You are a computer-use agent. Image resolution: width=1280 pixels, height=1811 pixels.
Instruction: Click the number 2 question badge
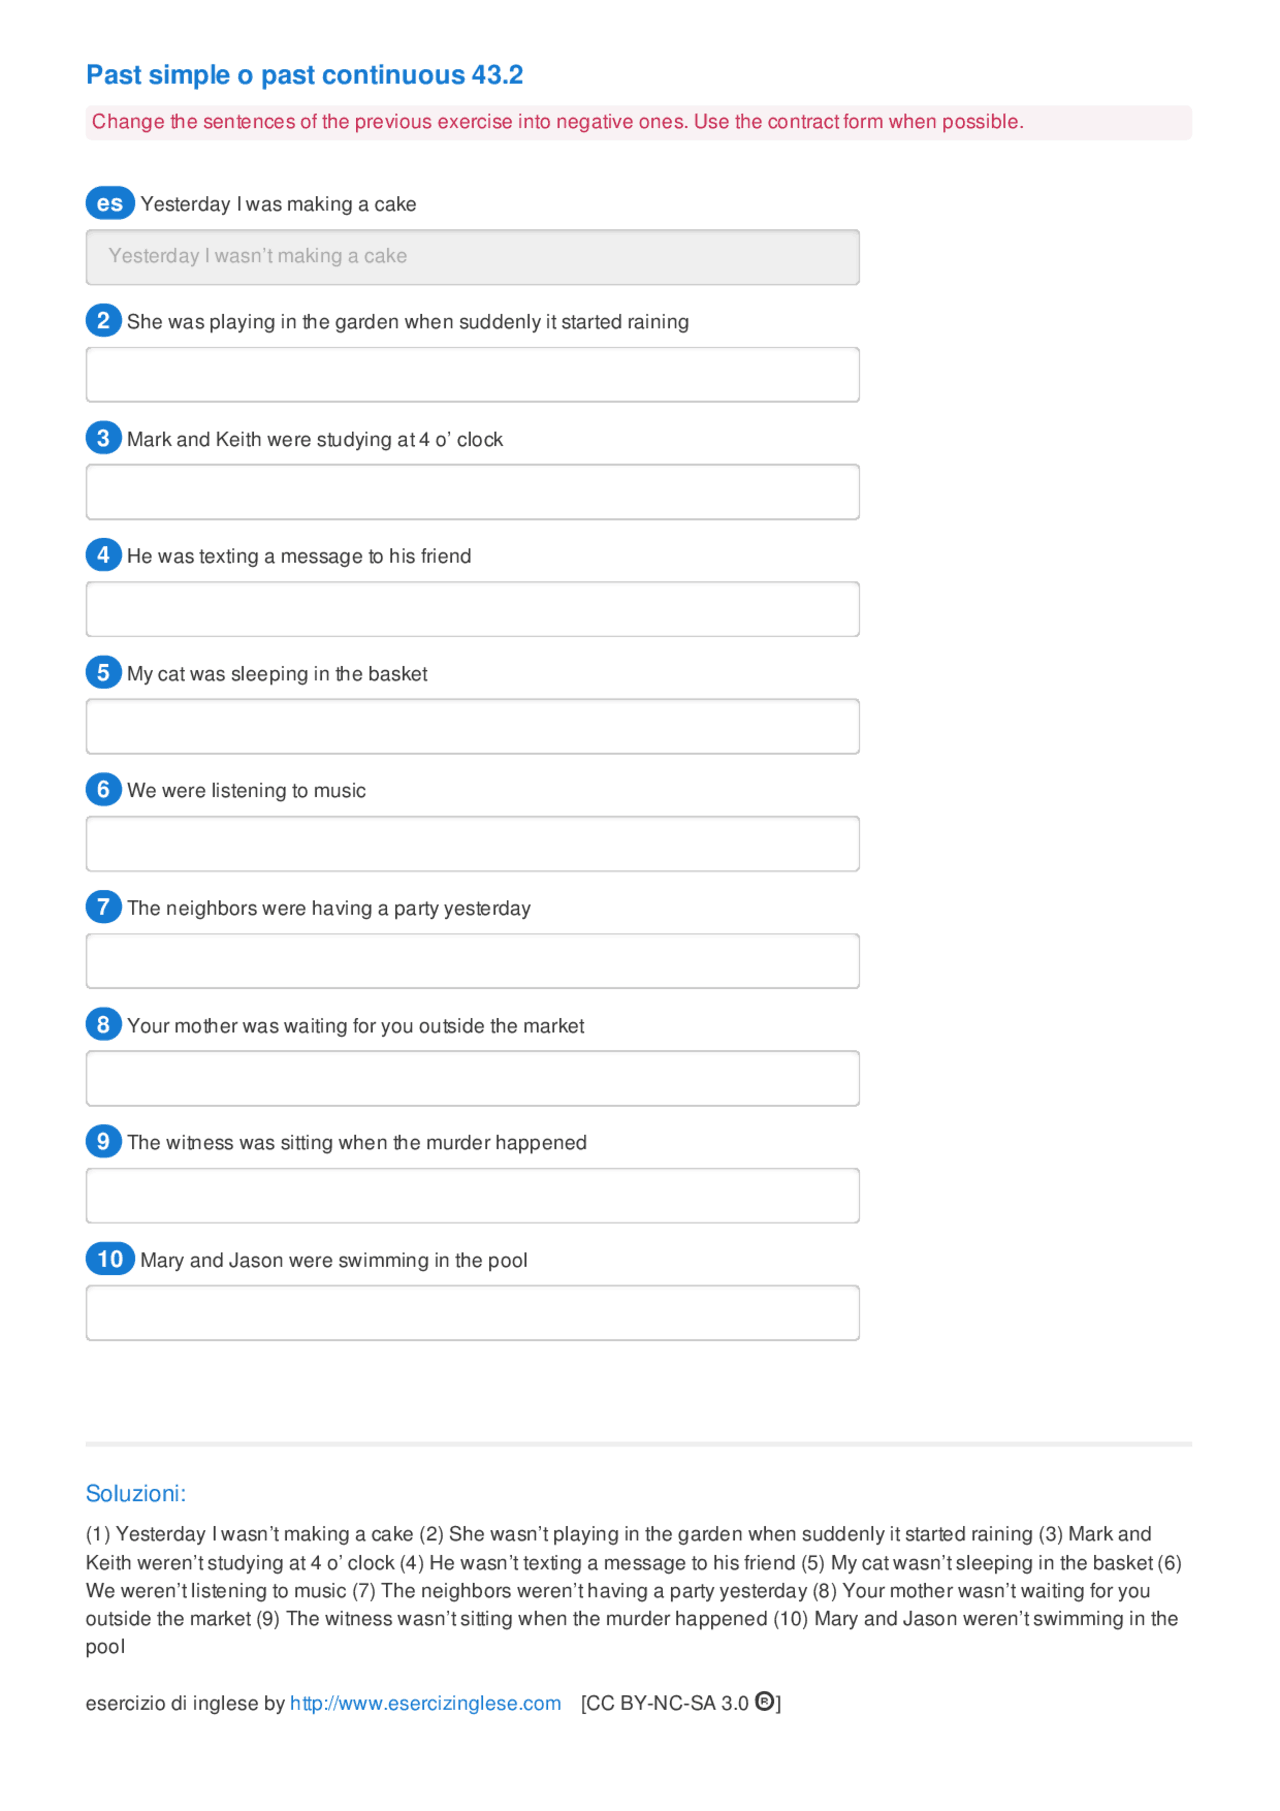click(103, 321)
